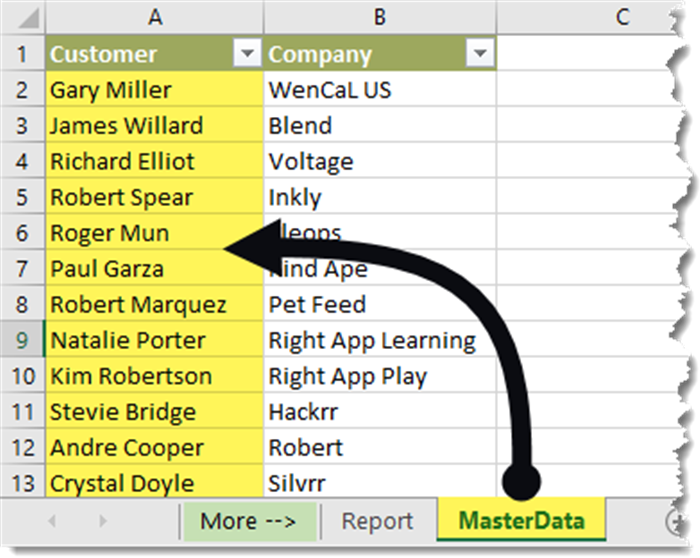Open the green "More -->" sheet tab
Image resolution: width=700 pixels, height=558 pixels.
tap(248, 521)
